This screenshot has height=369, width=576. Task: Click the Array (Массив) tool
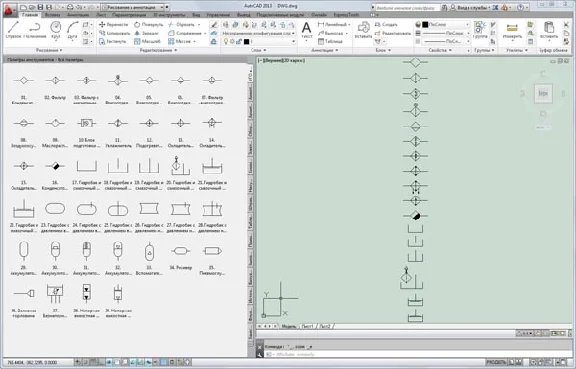point(180,42)
